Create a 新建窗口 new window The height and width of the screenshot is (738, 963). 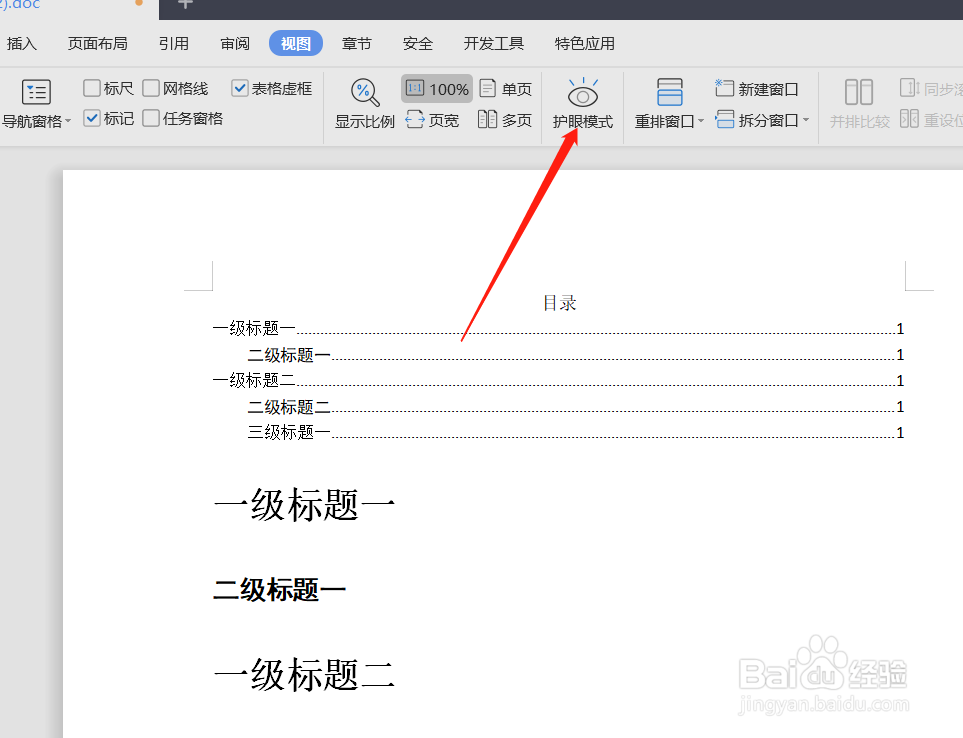pos(757,88)
